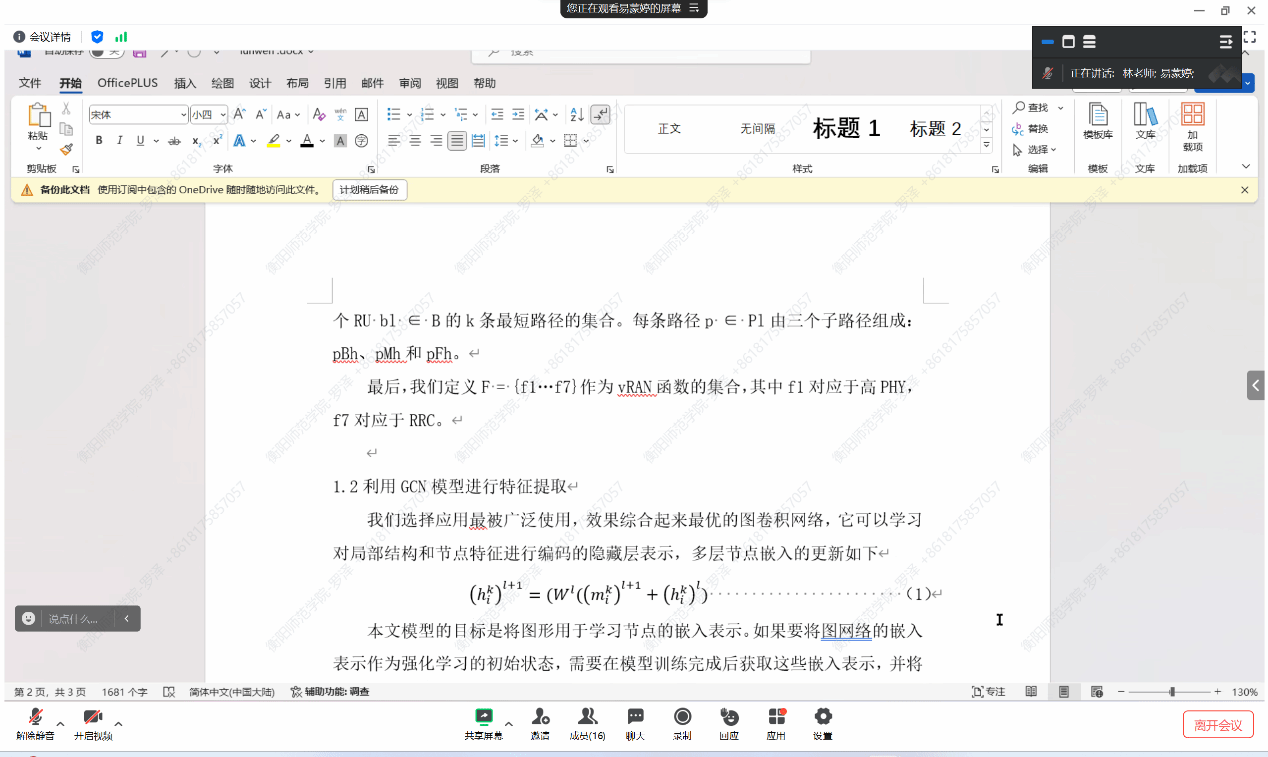Toggle bold formatting
The image size is (1268, 757).
click(99, 141)
